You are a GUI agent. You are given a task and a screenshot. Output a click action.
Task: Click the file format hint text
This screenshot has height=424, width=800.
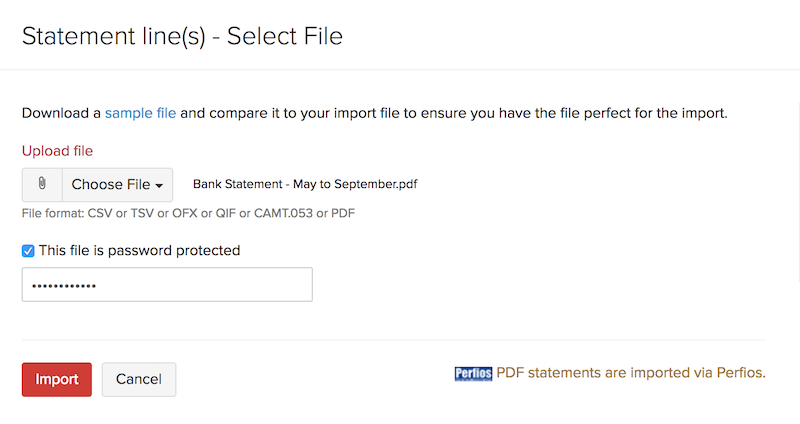[x=188, y=213]
